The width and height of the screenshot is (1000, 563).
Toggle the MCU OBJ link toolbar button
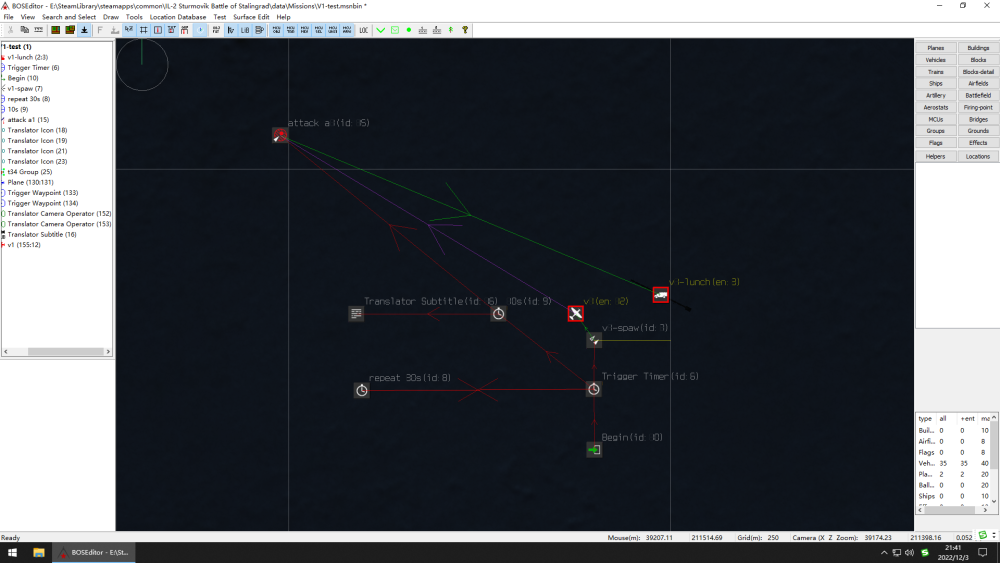(276, 30)
